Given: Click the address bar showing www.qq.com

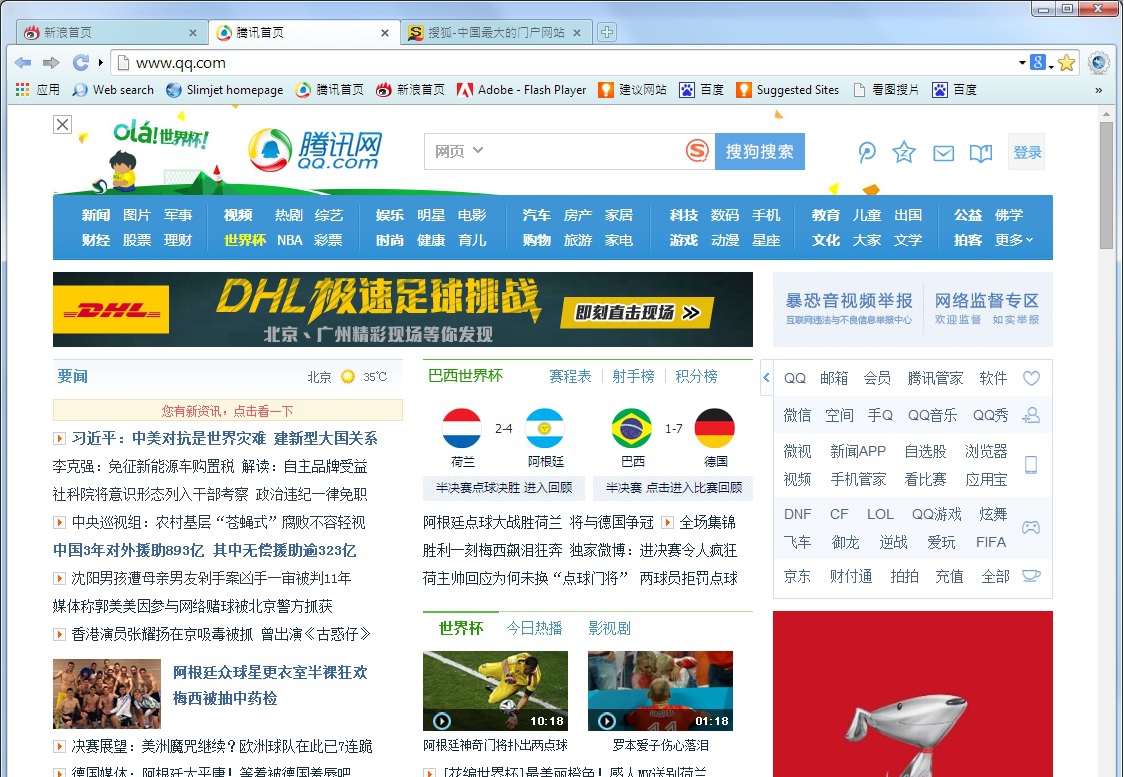Looking at the screenshot, I should pos(559,63).
